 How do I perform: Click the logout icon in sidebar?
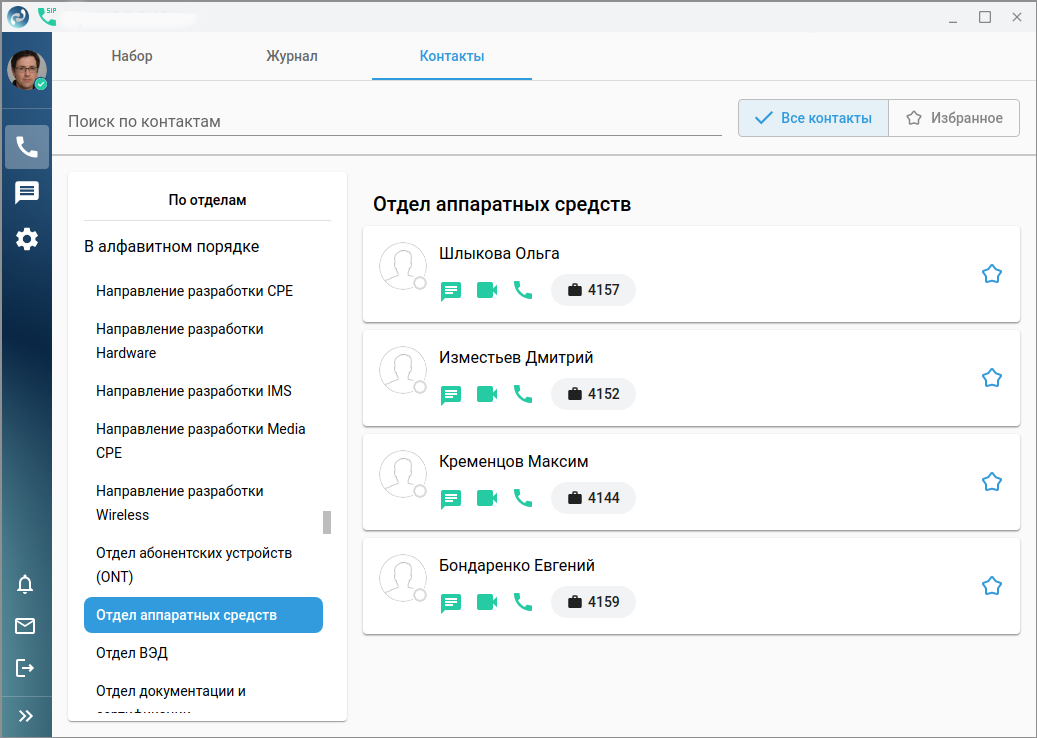[x=25, y=667]
